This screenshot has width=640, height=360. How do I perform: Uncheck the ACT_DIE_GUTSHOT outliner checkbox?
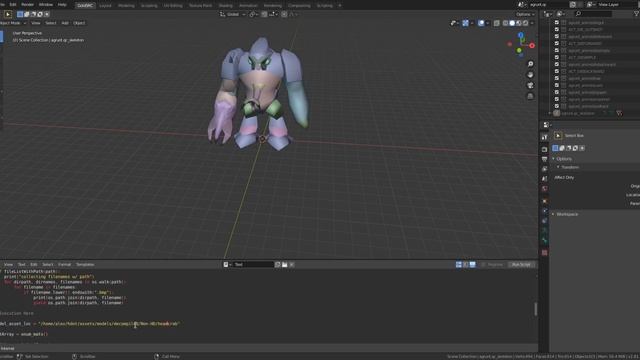tap(556, 29)
